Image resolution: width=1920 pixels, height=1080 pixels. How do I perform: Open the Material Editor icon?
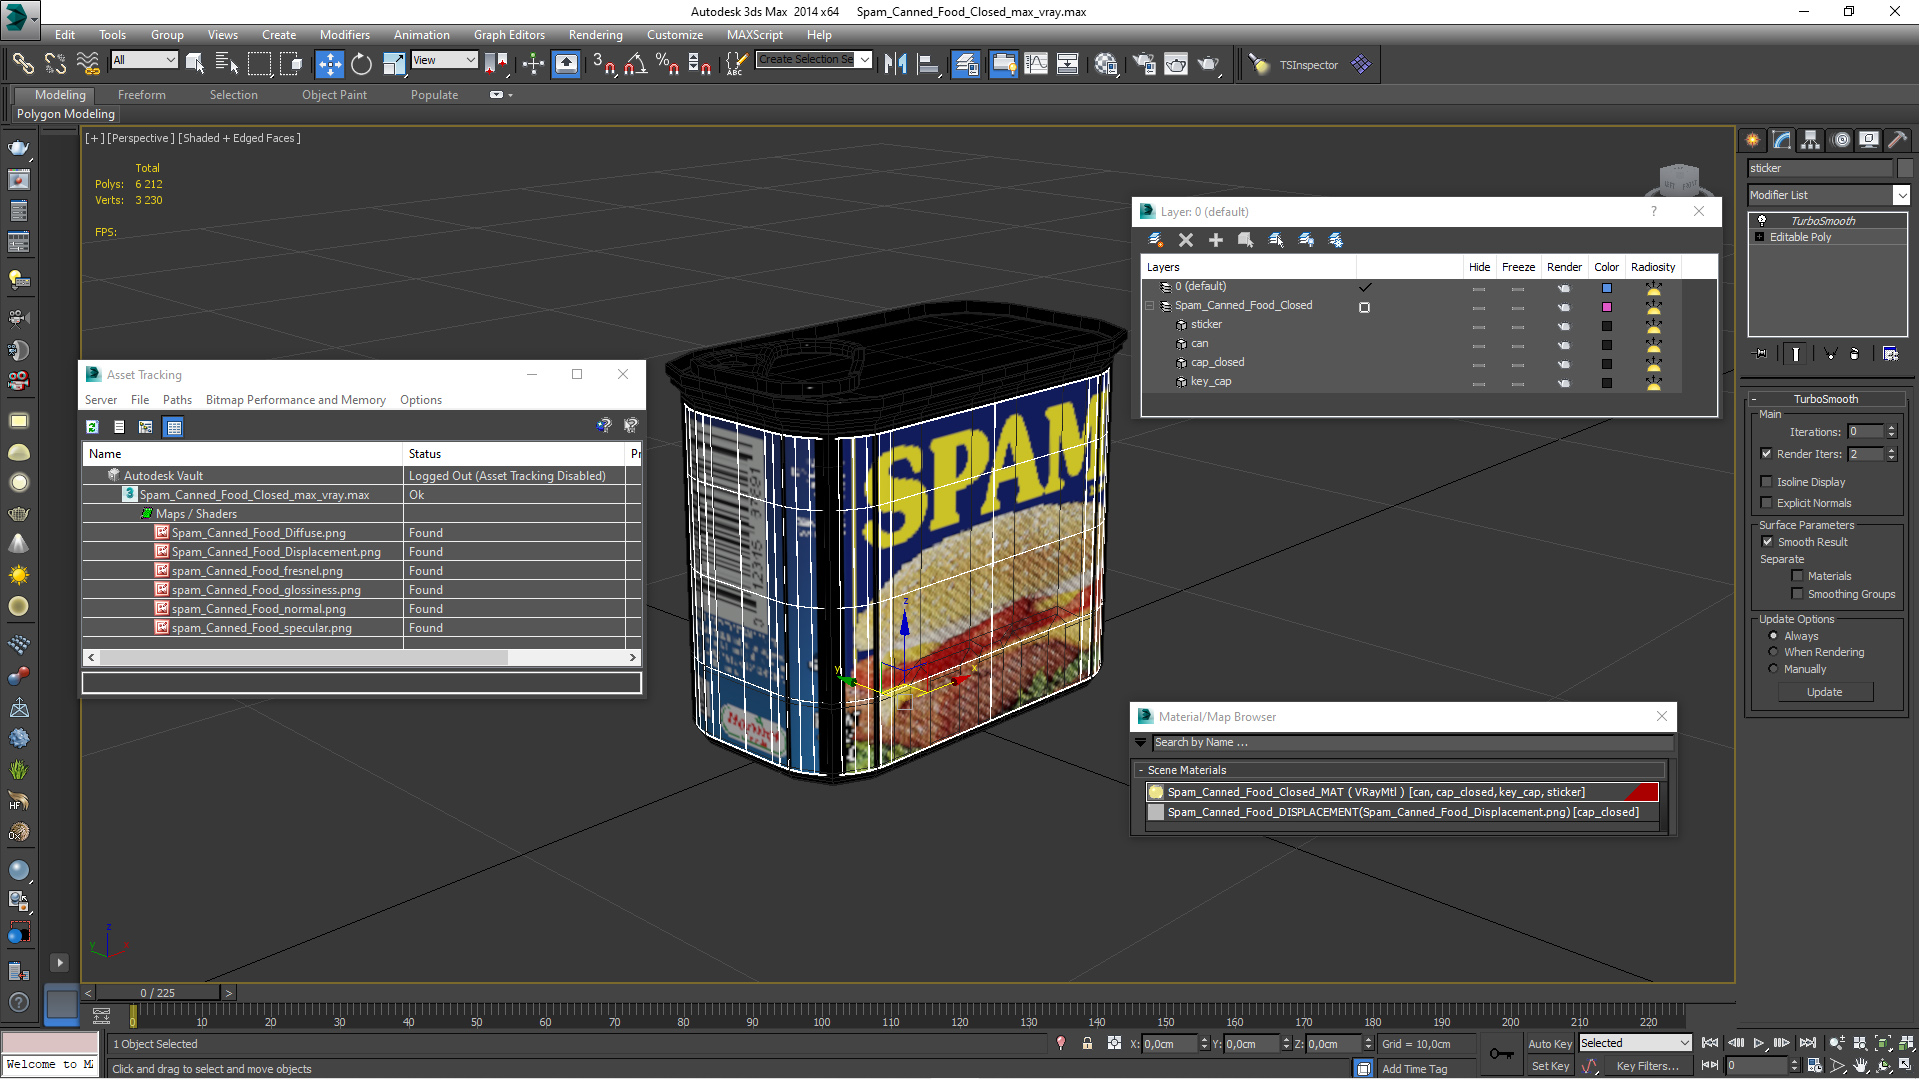pyautogui.click(x=1105, y=64)
